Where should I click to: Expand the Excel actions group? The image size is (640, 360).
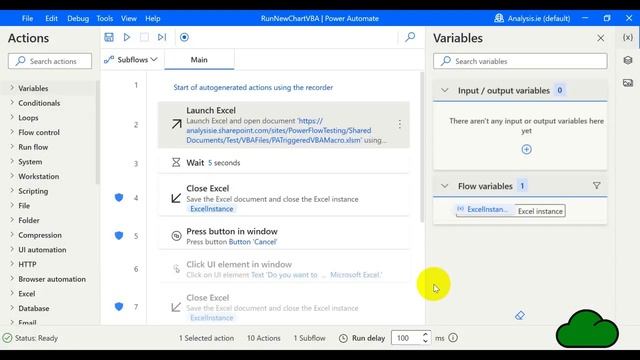[x=12, y=293]
